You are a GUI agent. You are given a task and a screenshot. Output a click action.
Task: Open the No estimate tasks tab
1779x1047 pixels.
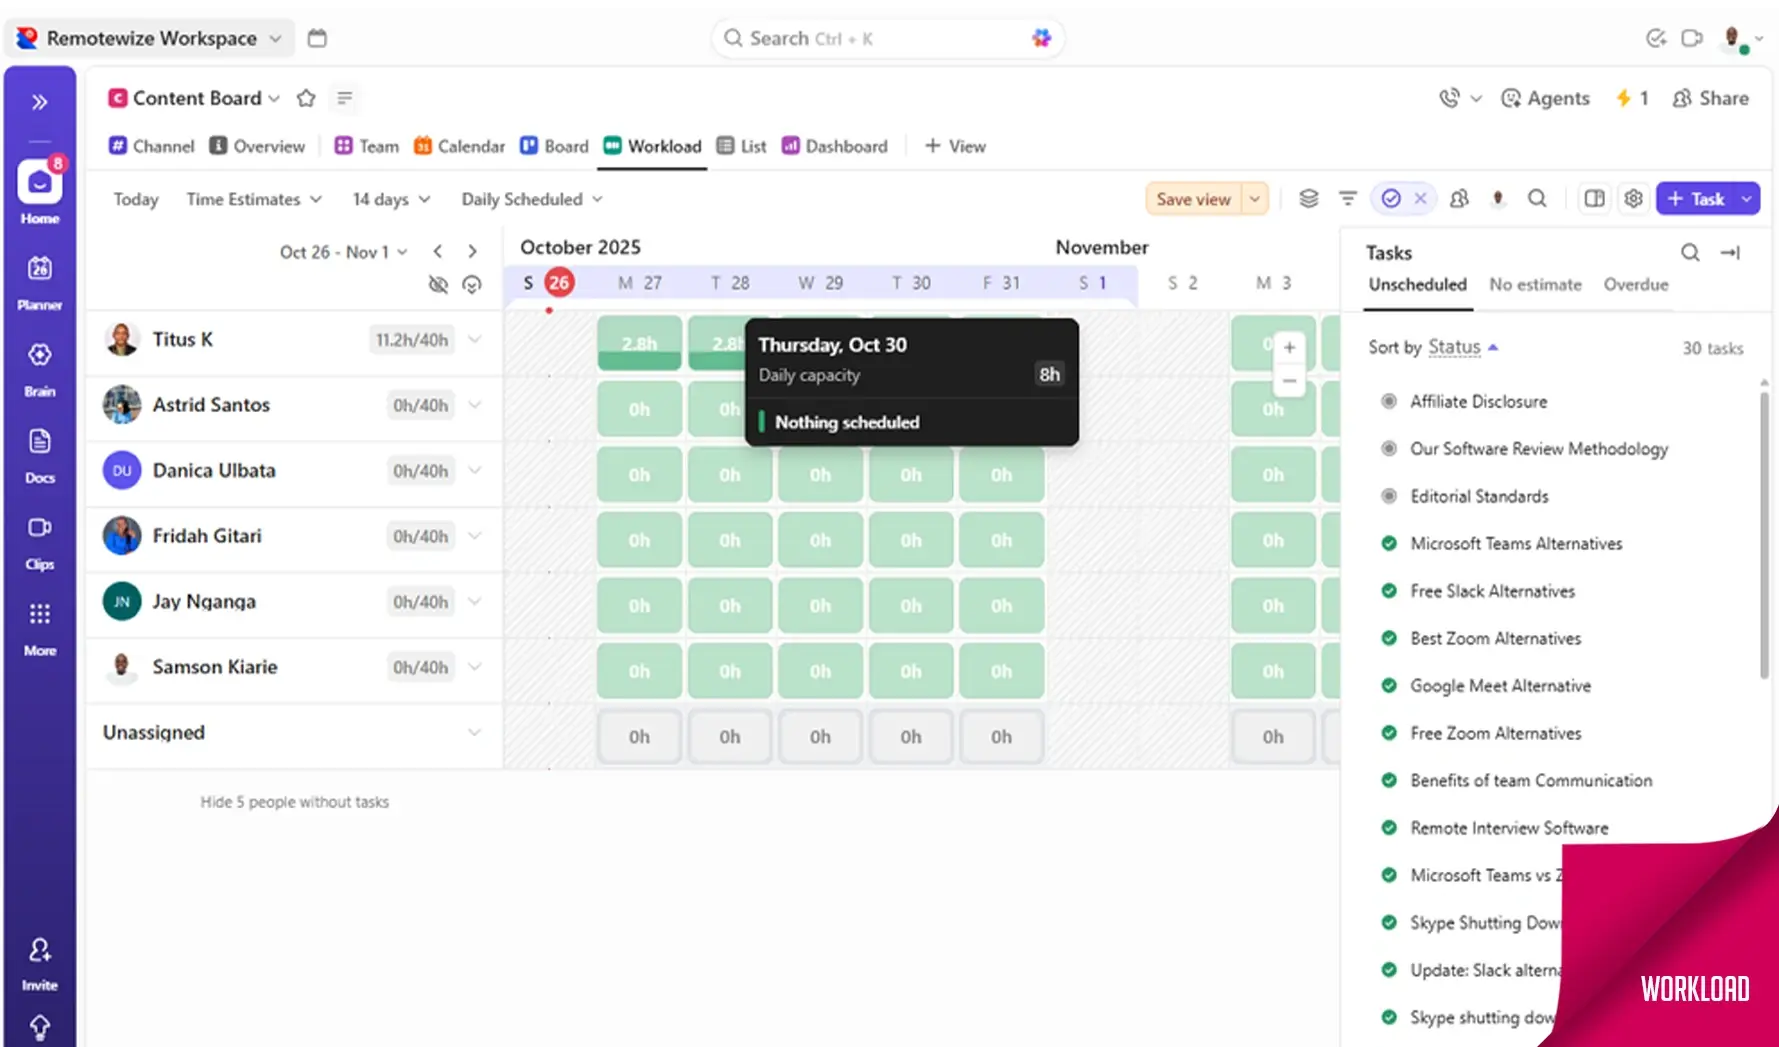pos(1534,285)
